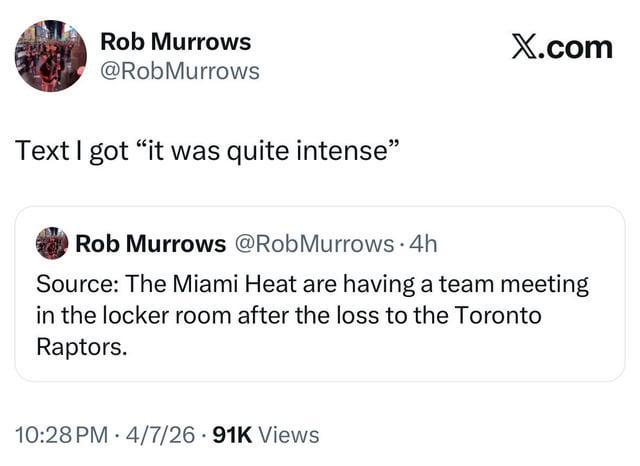This screenshot has width=640, height=466.
Task: Click the small avatar in the quoted post
Action: click(52, 243)
